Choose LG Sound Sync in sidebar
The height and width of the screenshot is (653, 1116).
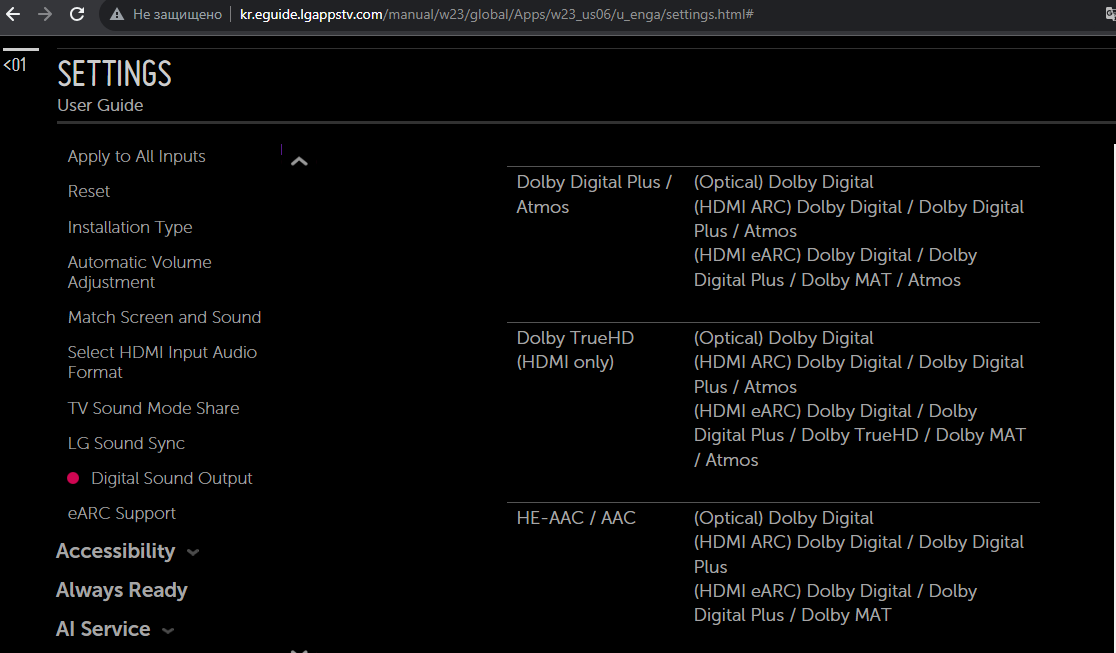pyautogui.click(x=126, y=443)
